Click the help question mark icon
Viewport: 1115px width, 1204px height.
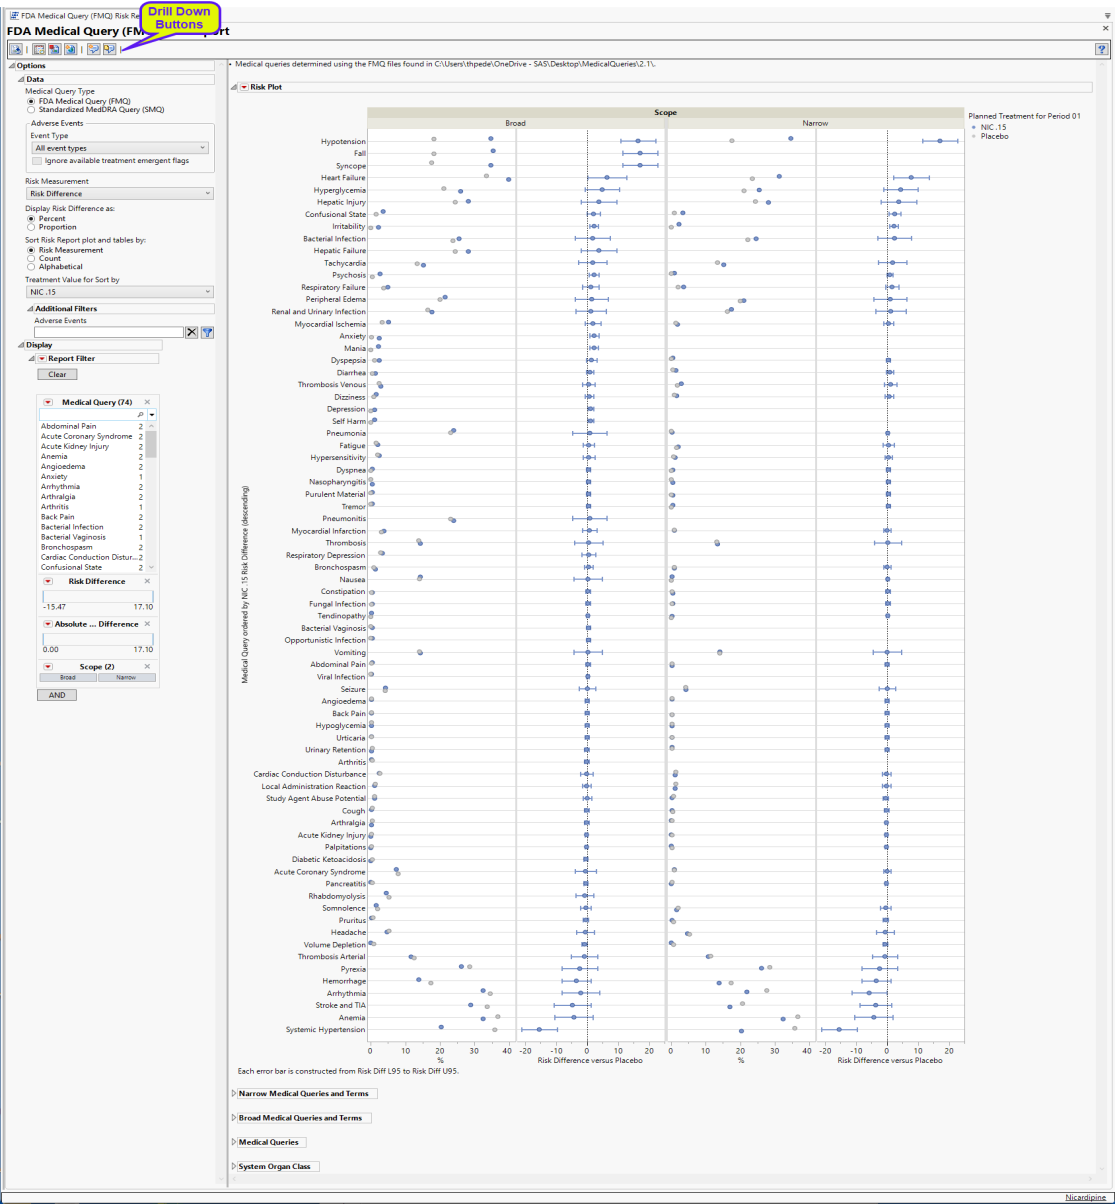(1101, 48)
